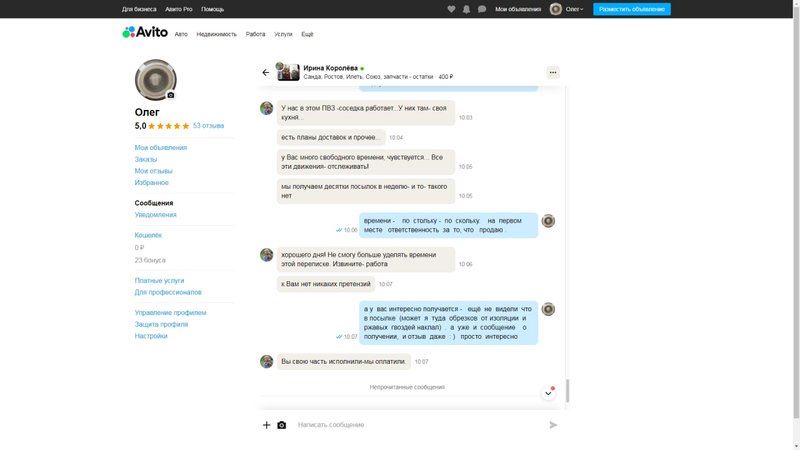The height and width of the screenshot is (450, 800).
Task: Click own avatar beside 'а у вас интересно' message
Action: 548,309
